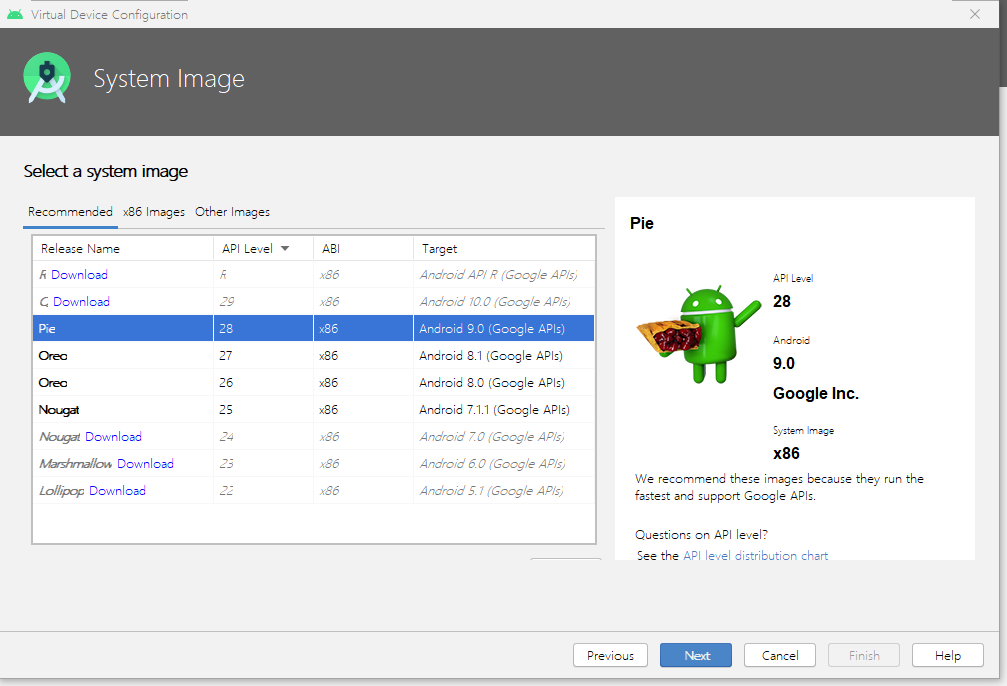The image size is (1007, 686).
Task: Sort by API Level column arrow
Action: pos(285,249)
